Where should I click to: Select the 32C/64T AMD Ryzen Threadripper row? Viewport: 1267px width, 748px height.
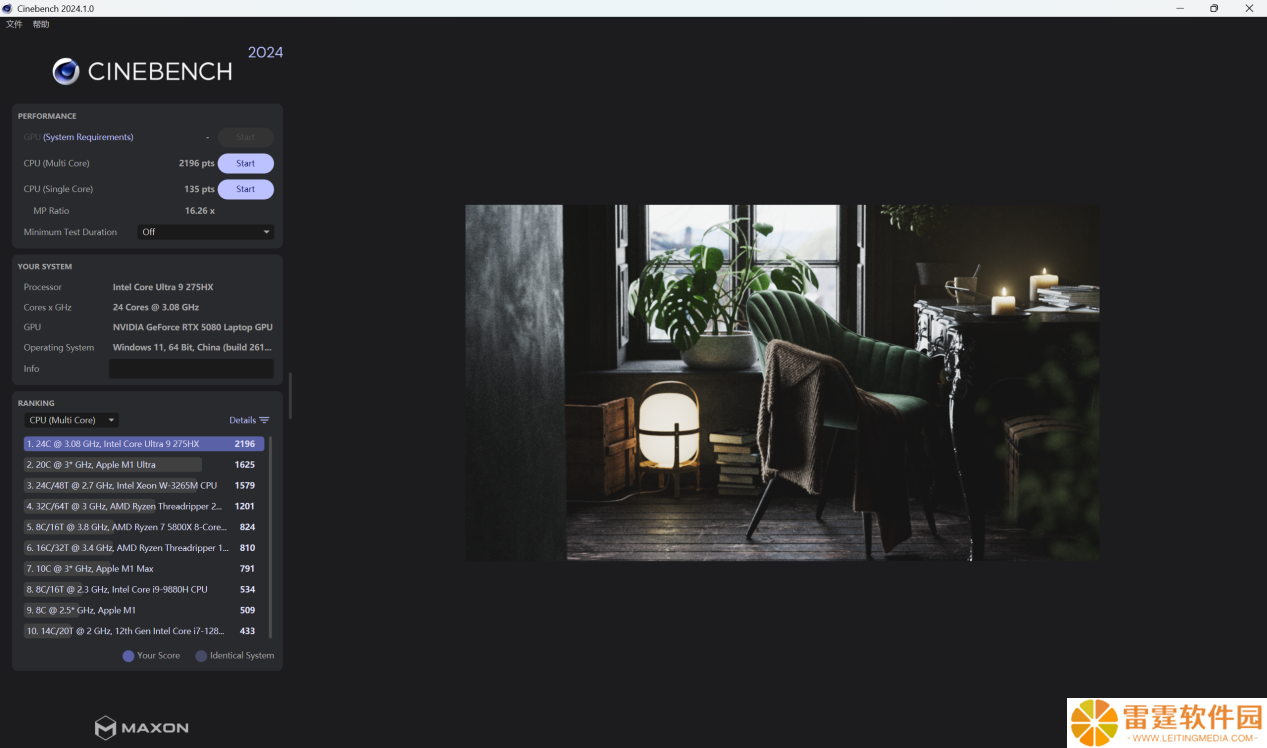[x=144, y=506]
